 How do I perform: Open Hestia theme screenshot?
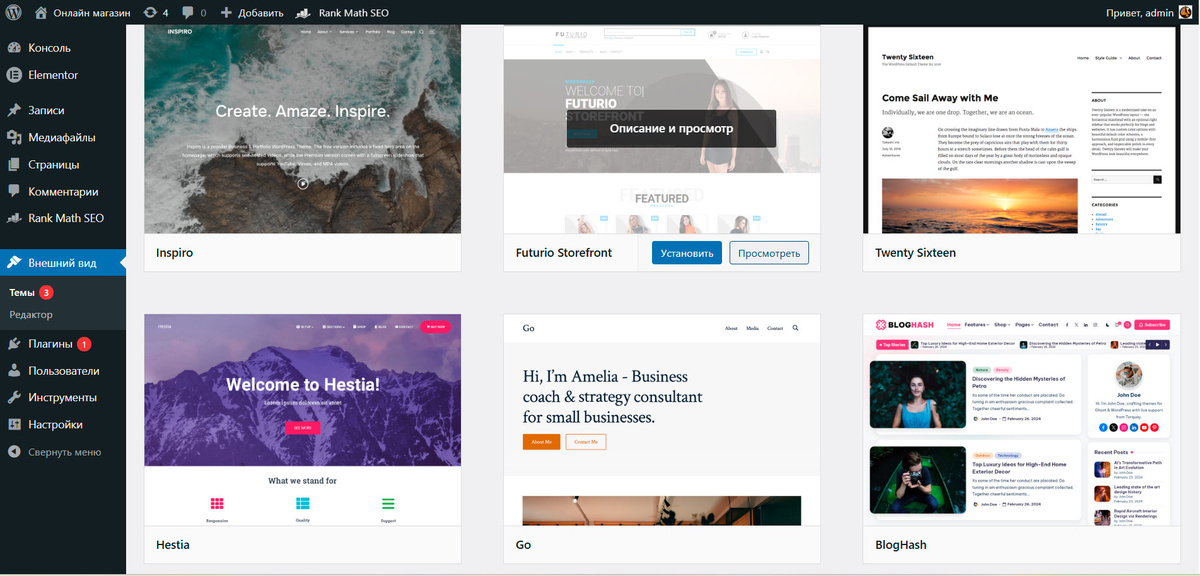coord(303,419)
